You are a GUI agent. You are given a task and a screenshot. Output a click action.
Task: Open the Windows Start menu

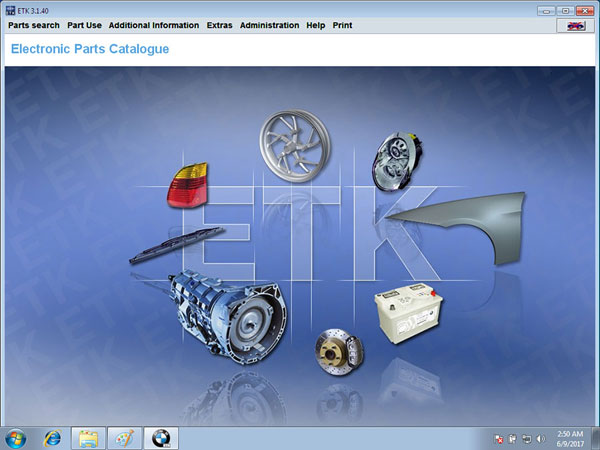(x=16, y=439)
